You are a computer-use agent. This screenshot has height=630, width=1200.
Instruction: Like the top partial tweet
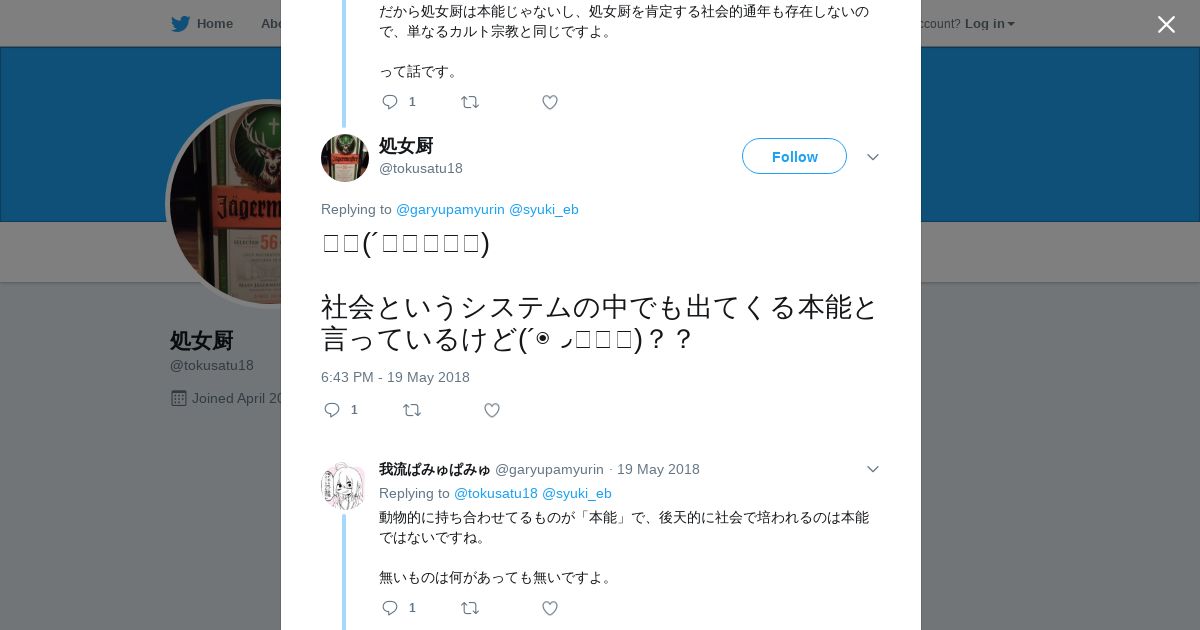(x=550, y=102)
